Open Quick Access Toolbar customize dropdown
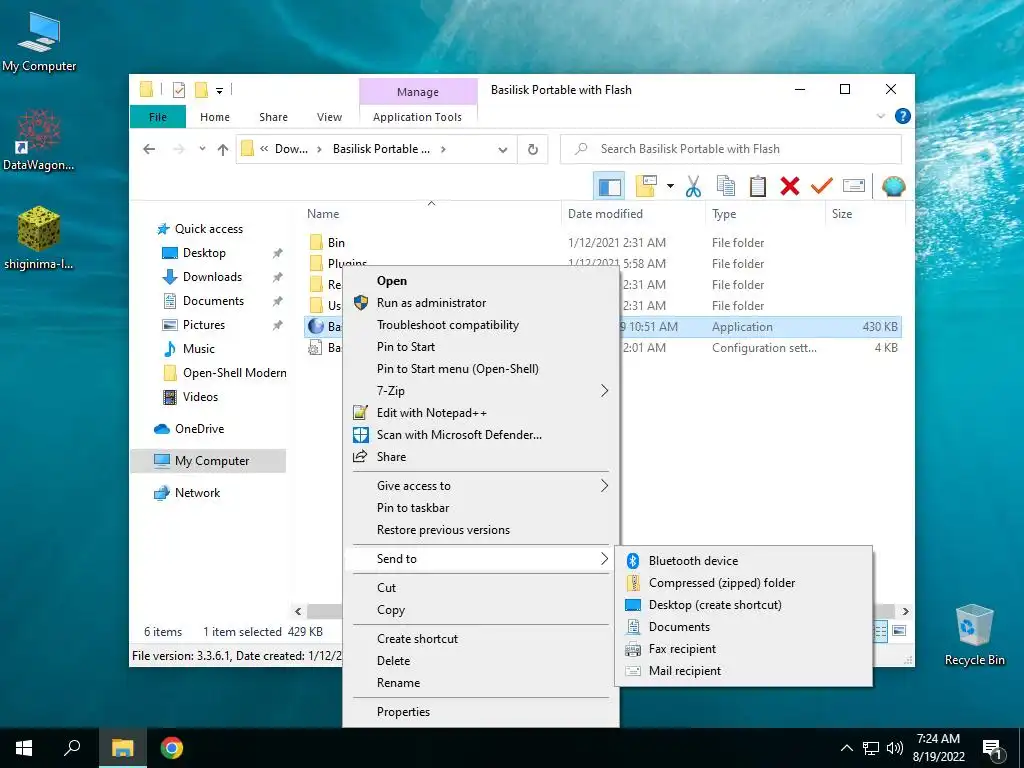The image size is (1024, 768). (219, 91)
